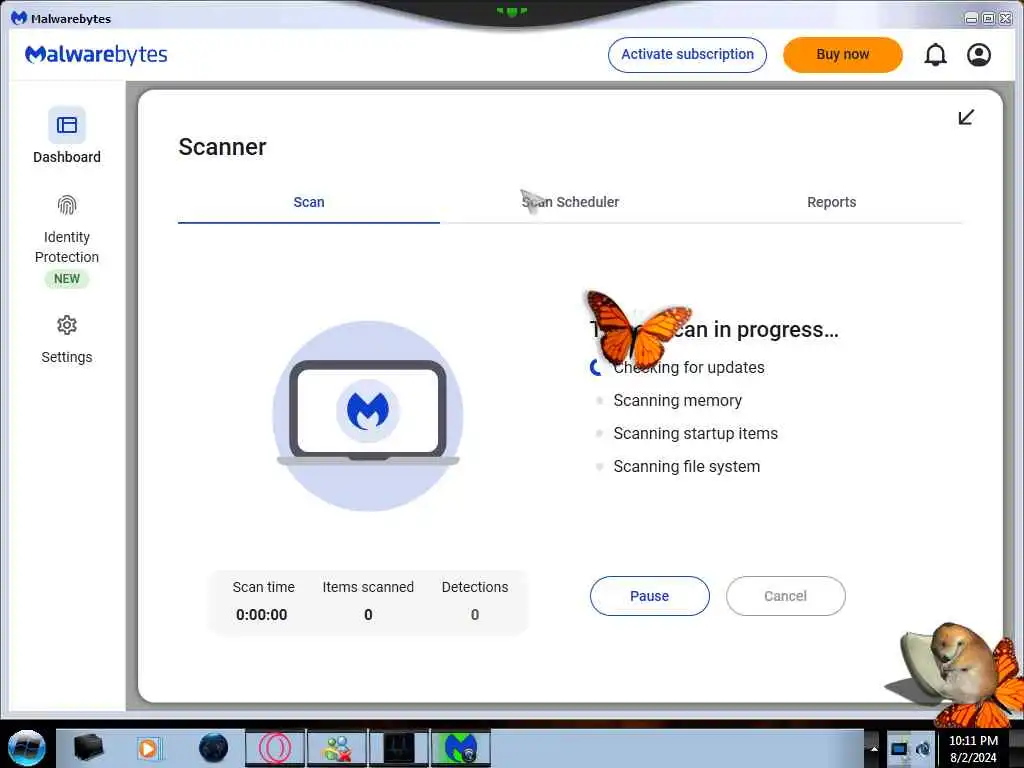Click Activate subscription button

687,54
